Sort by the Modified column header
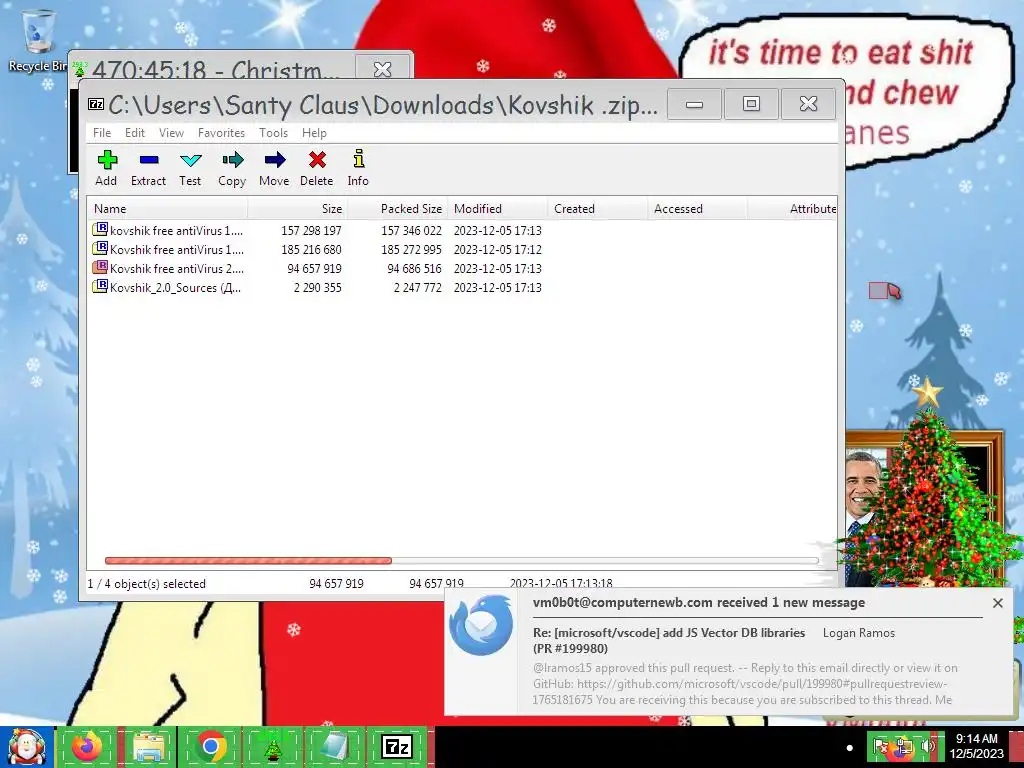 point(497,208)
